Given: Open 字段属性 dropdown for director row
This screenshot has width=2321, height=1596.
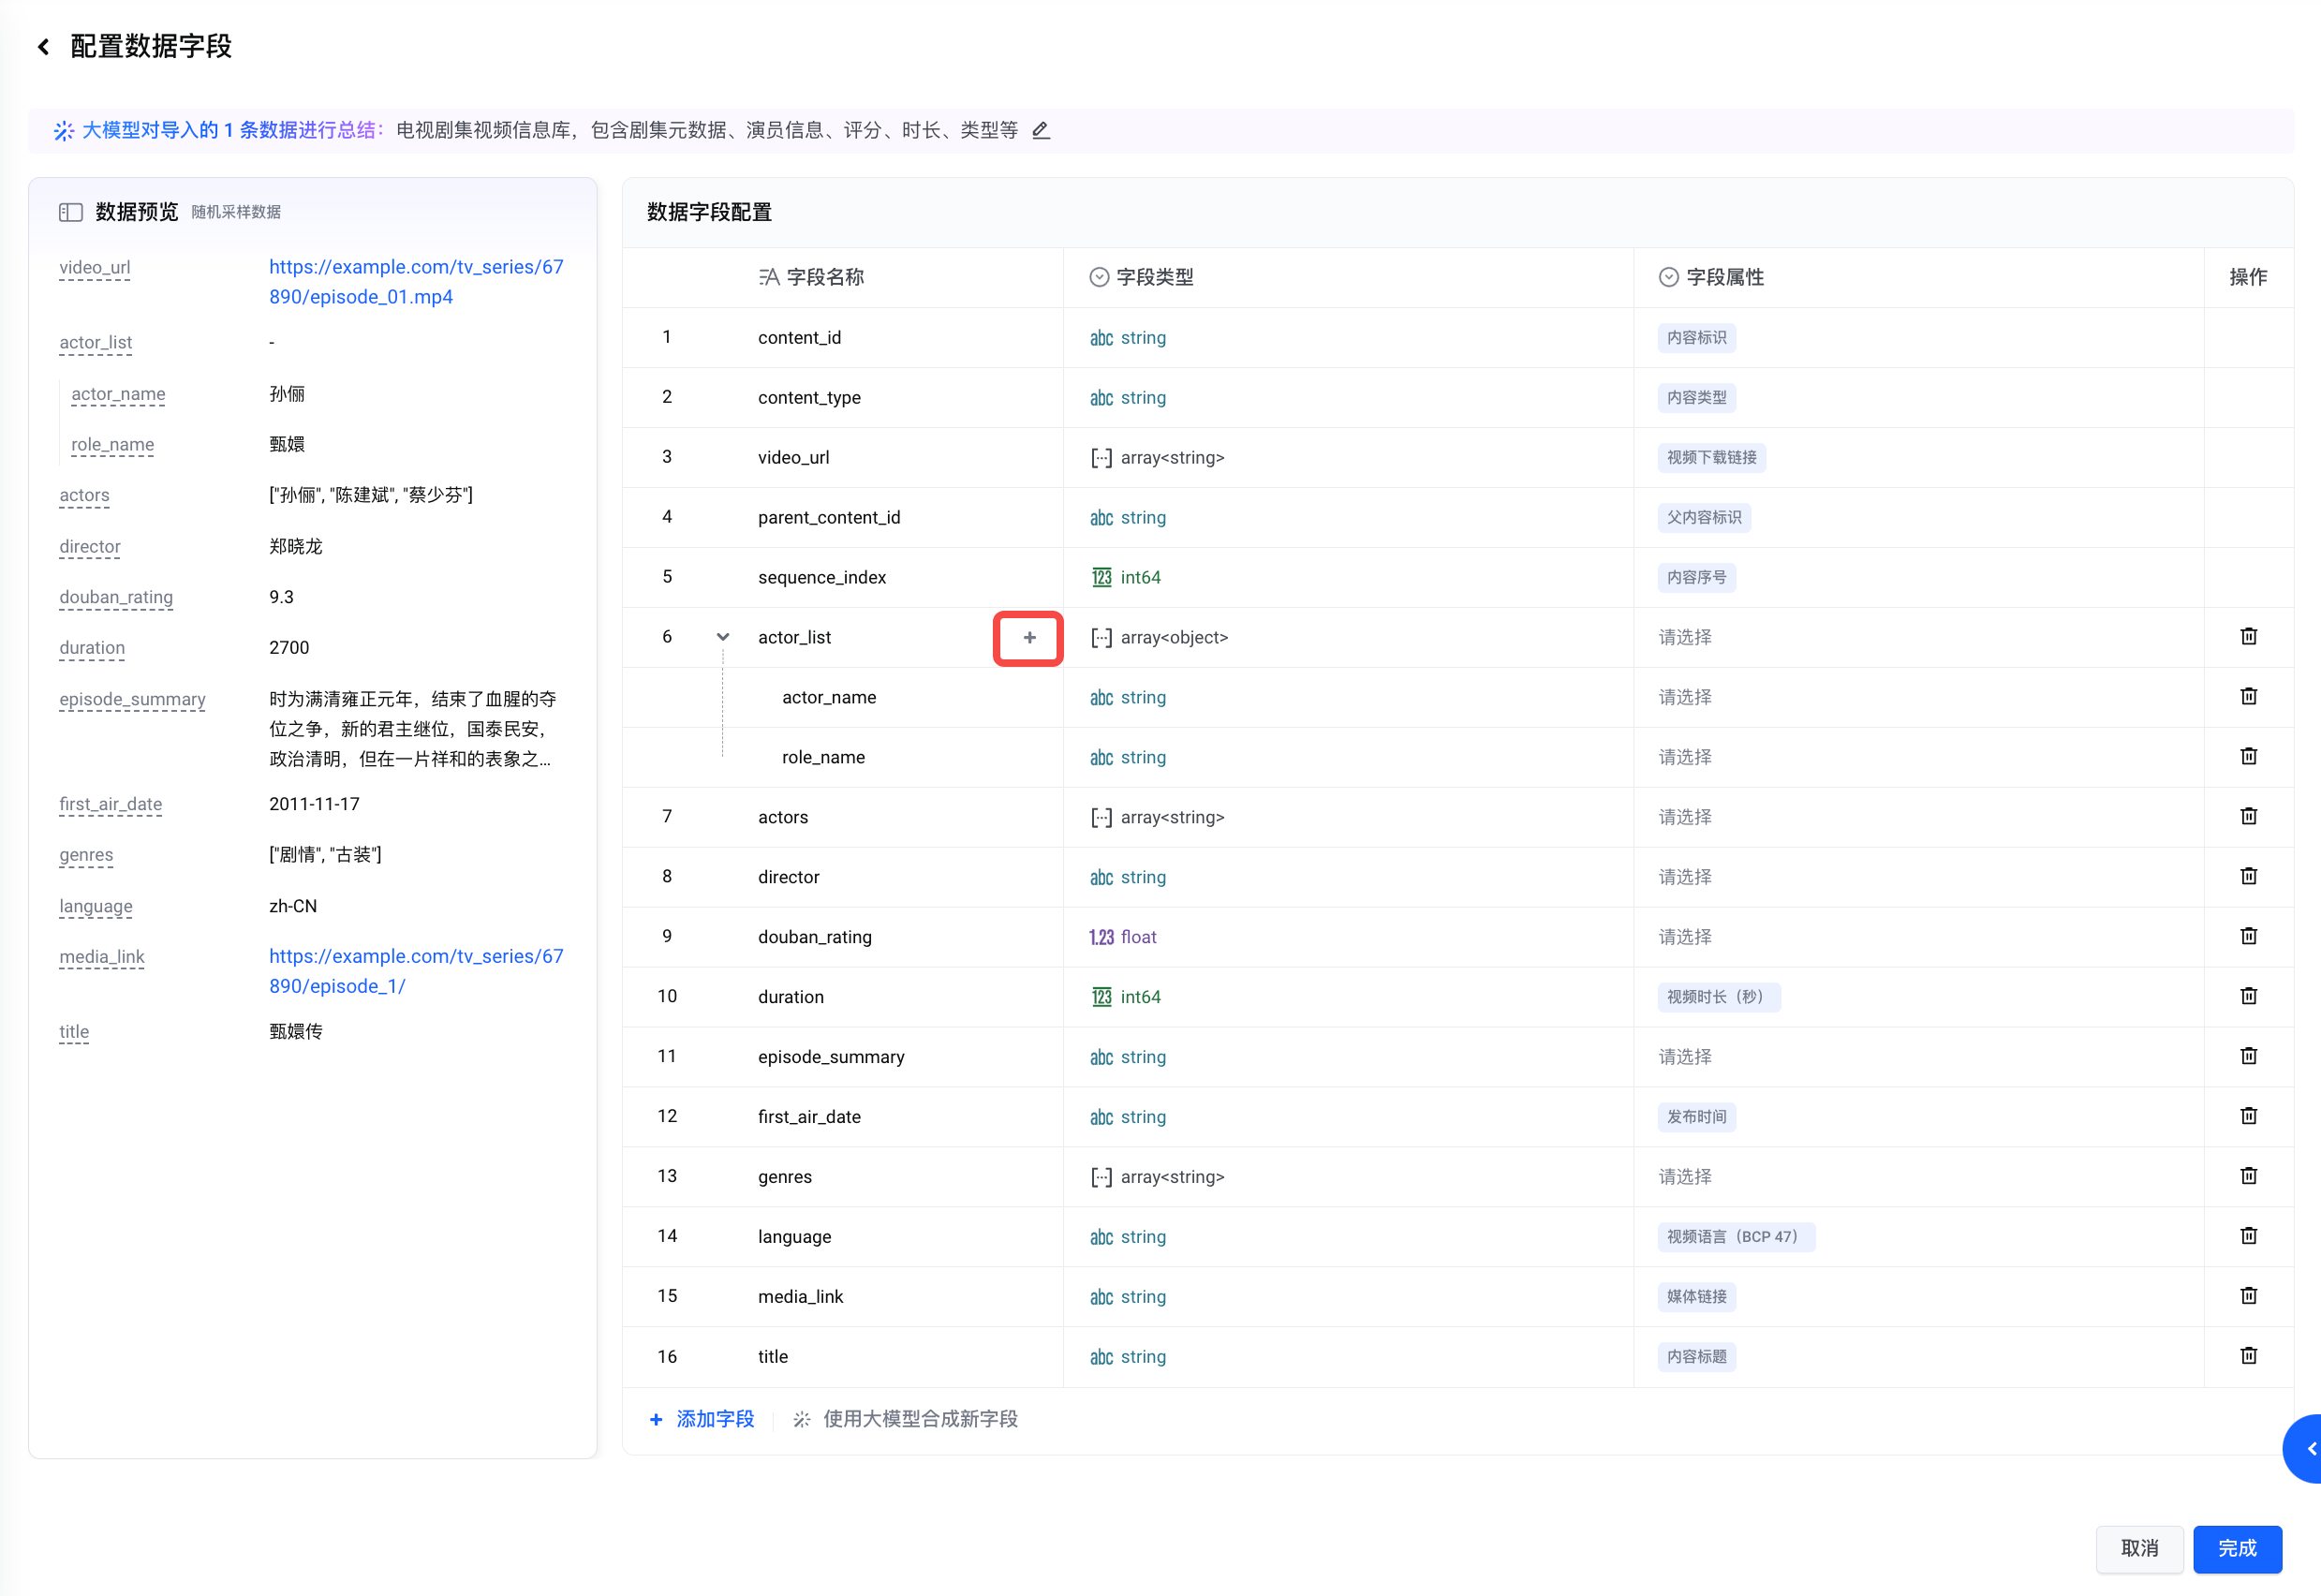Looking at the screenshot, I should tap(1685, 877).
